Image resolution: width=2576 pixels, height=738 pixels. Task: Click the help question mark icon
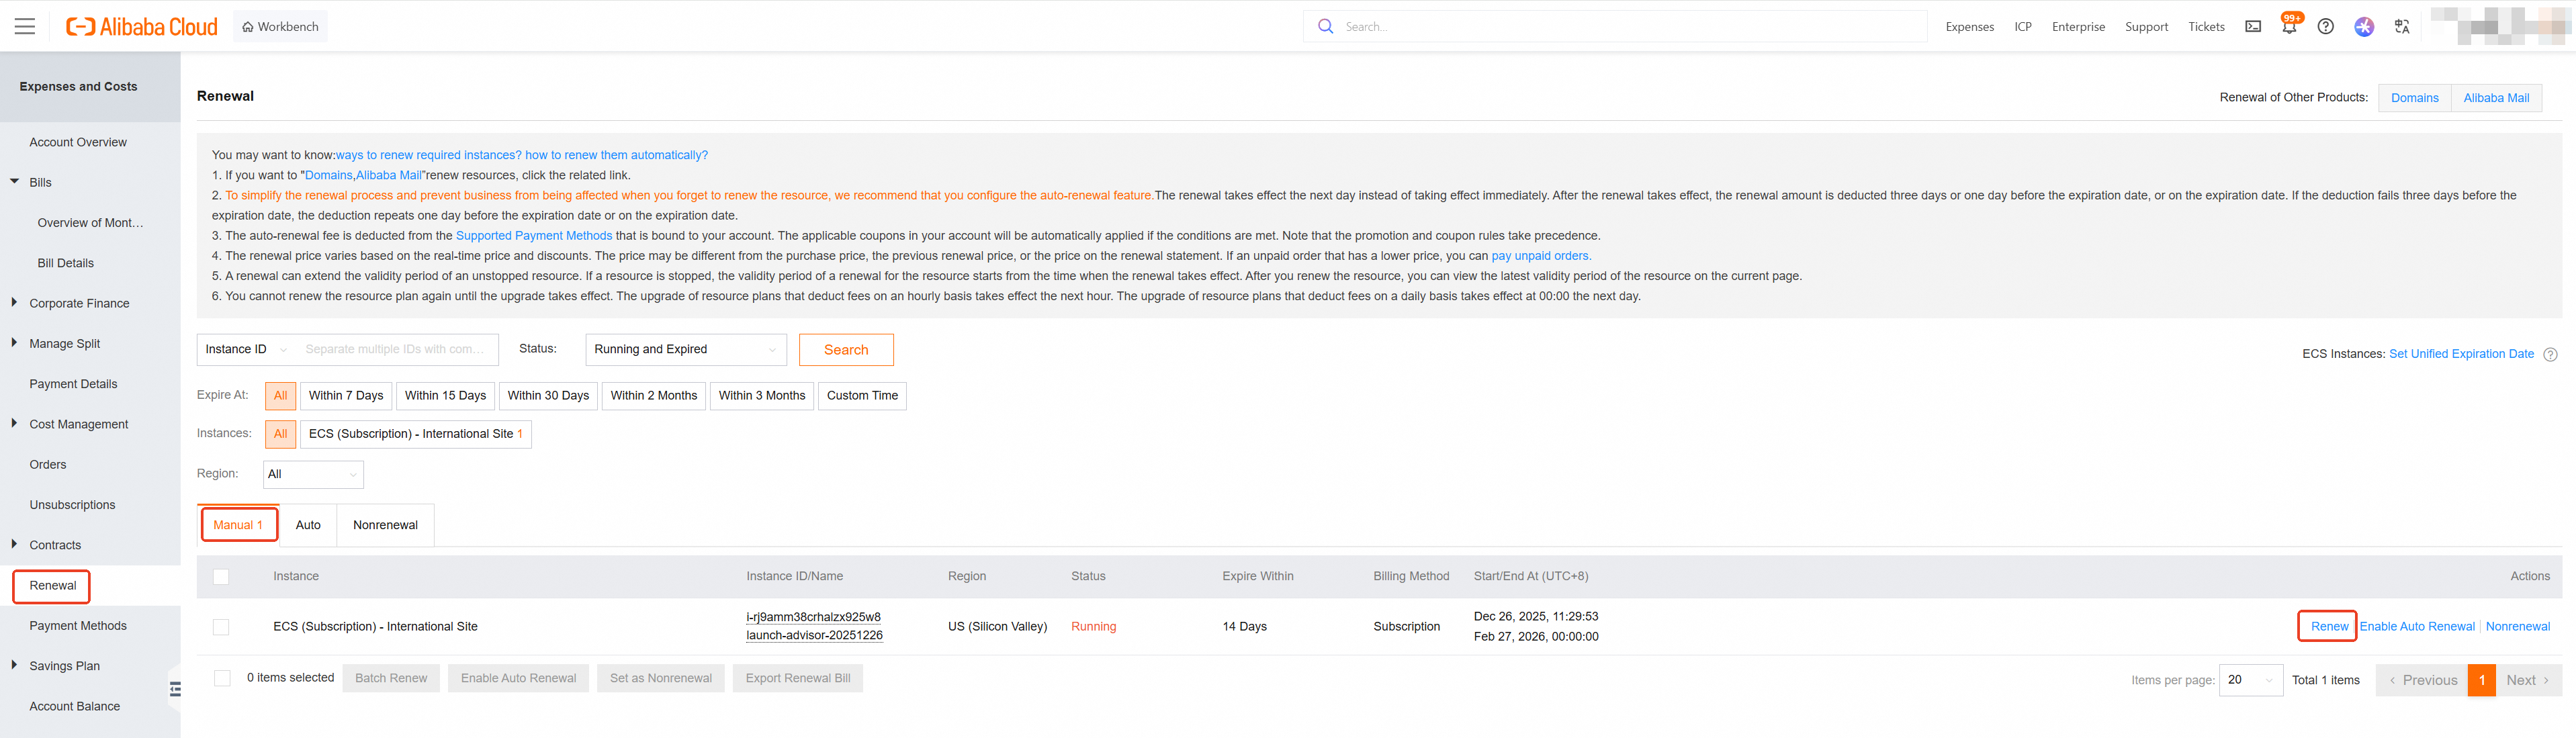pyautogui.click(x=2326, y=27)
